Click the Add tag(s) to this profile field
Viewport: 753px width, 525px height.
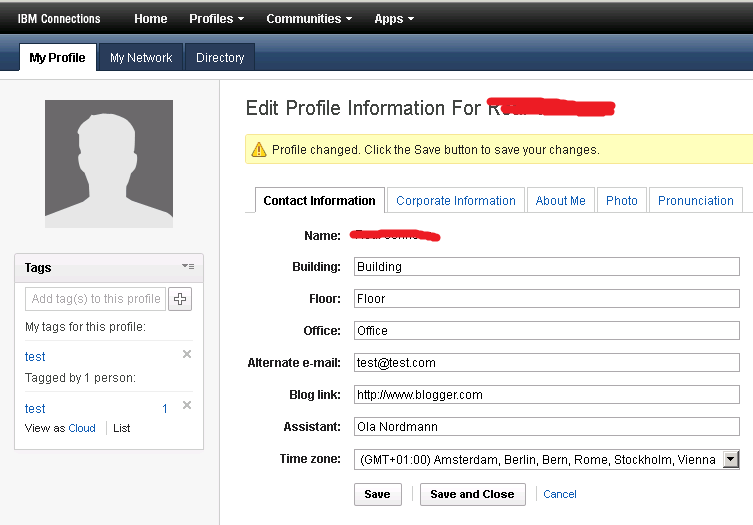point(96,299)
